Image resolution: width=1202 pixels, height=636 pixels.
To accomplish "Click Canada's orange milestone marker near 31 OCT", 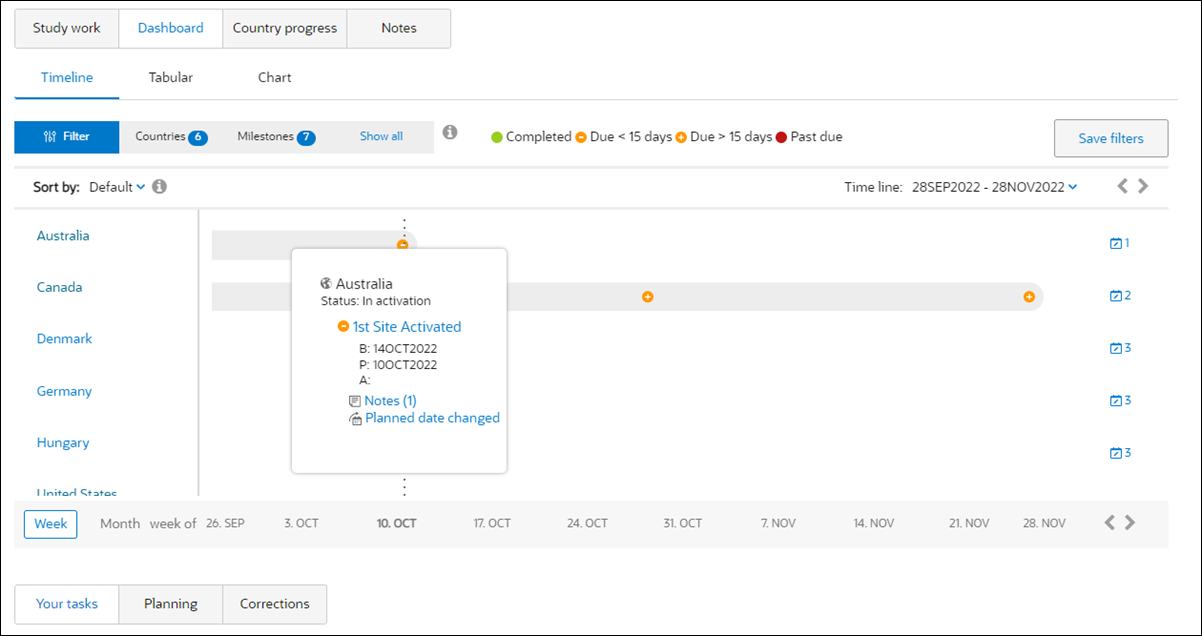I will pyautogui.click(x=647, y=296).
